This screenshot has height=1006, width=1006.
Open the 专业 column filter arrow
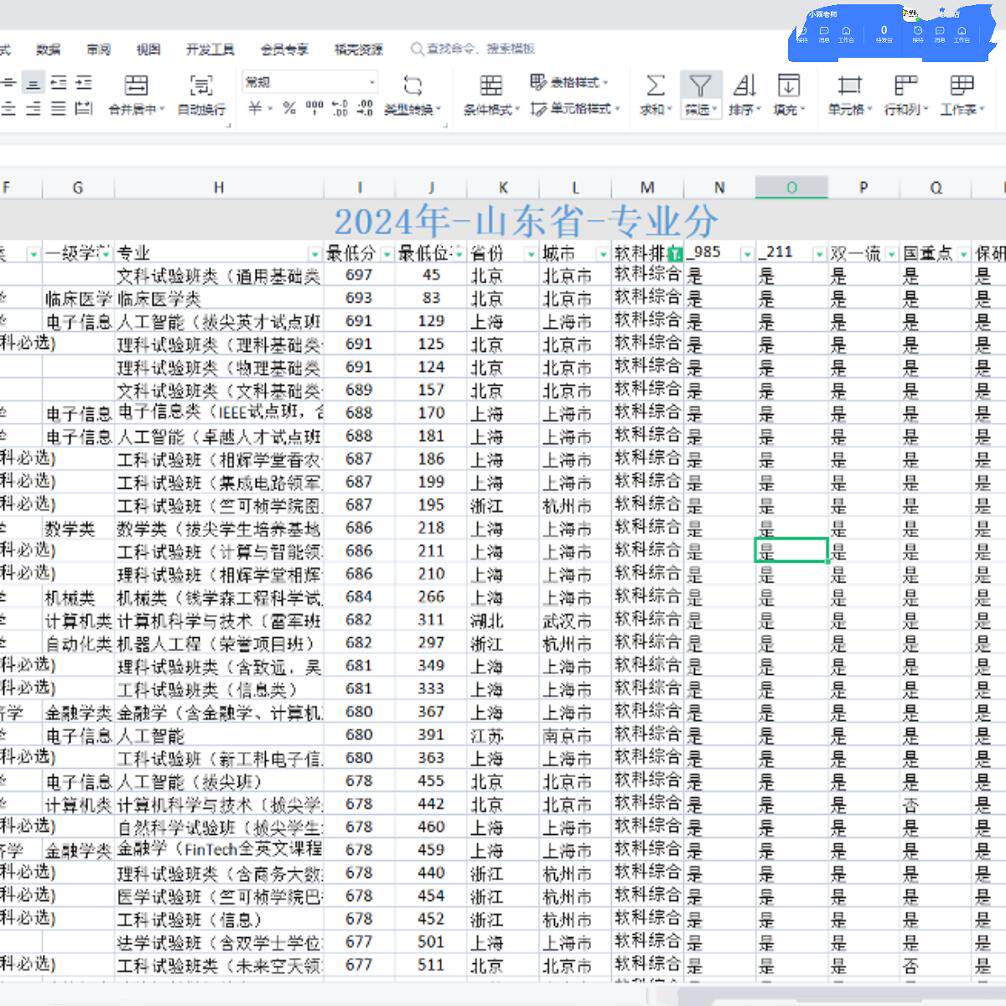click(315, 254)
